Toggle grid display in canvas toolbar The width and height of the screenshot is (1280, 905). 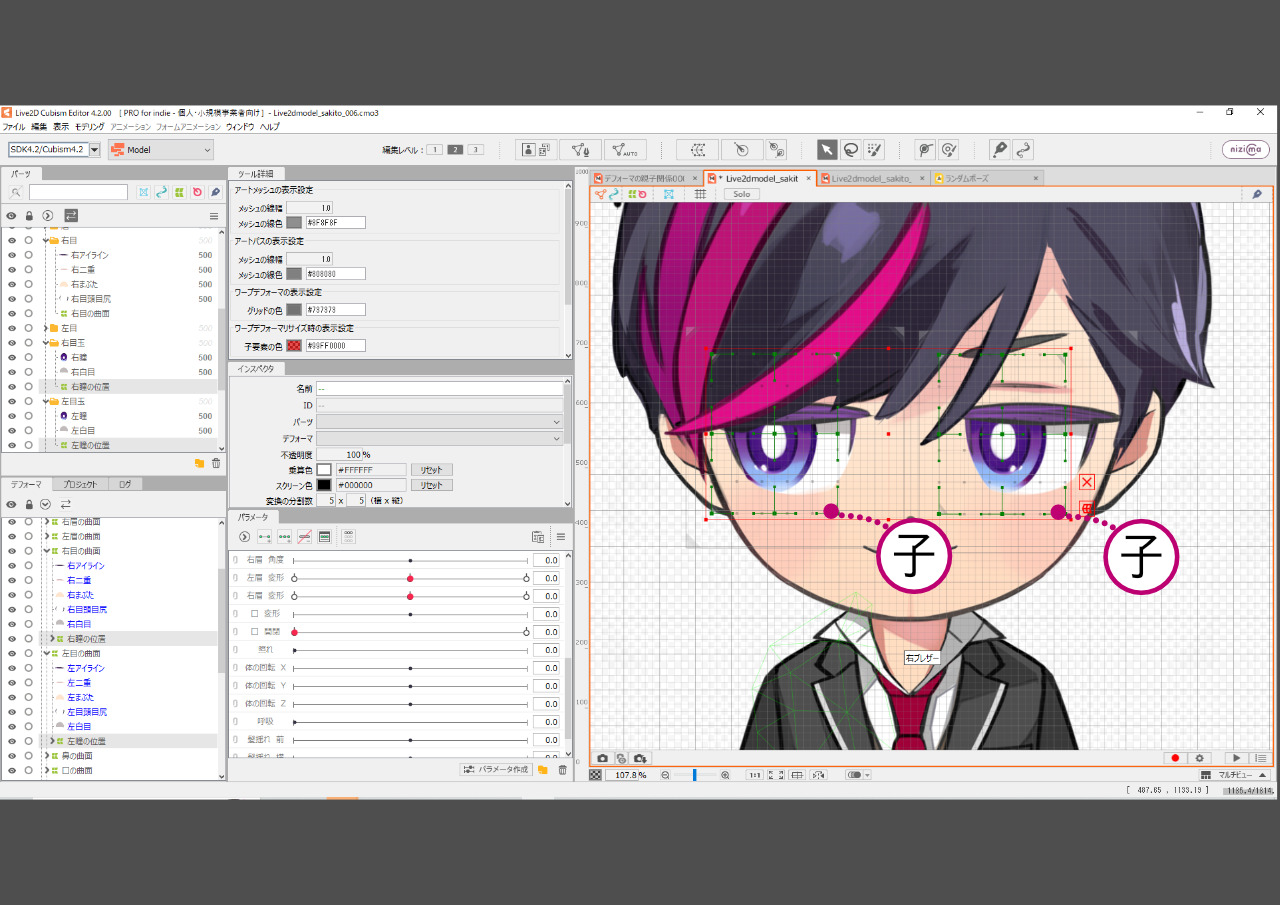click(700, 194)
